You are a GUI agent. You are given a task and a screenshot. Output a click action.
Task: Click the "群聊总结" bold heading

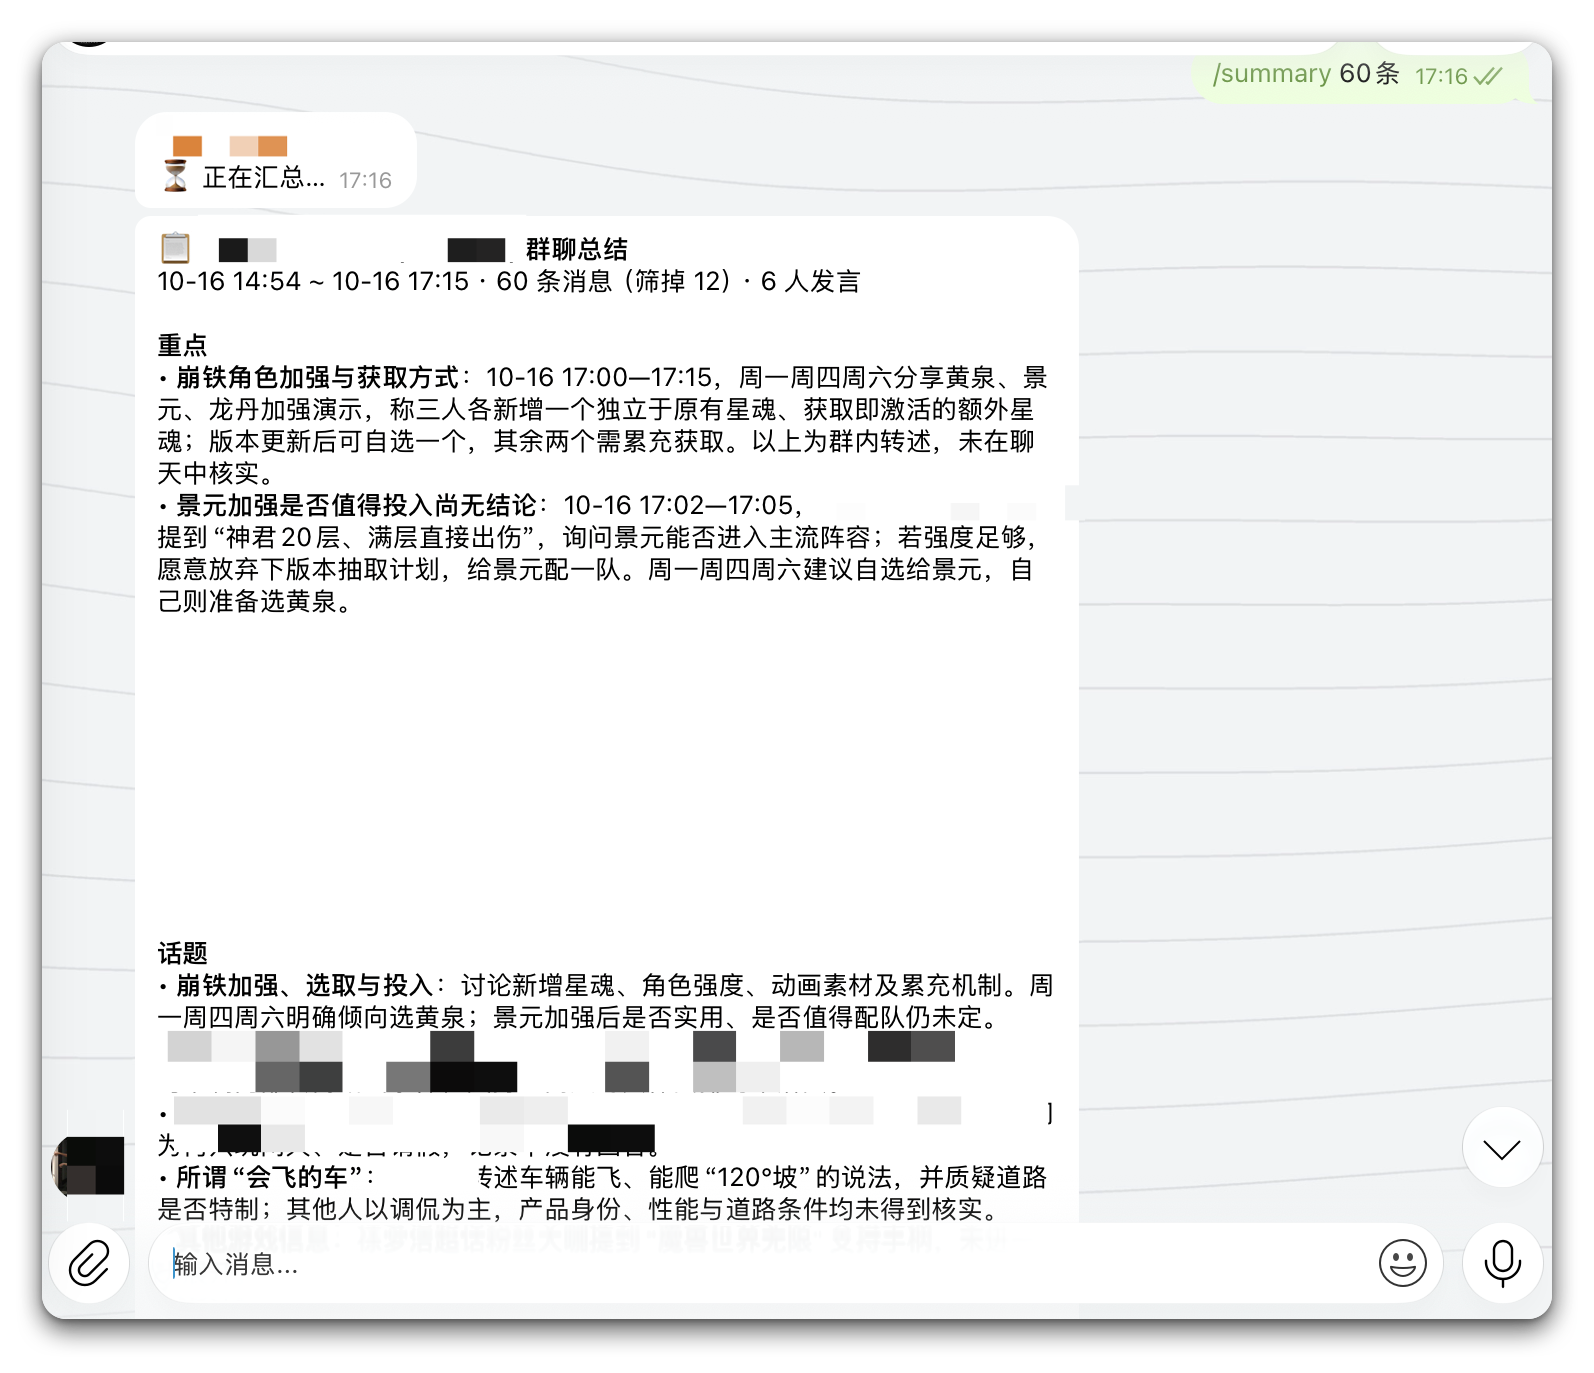coord(577,249)
